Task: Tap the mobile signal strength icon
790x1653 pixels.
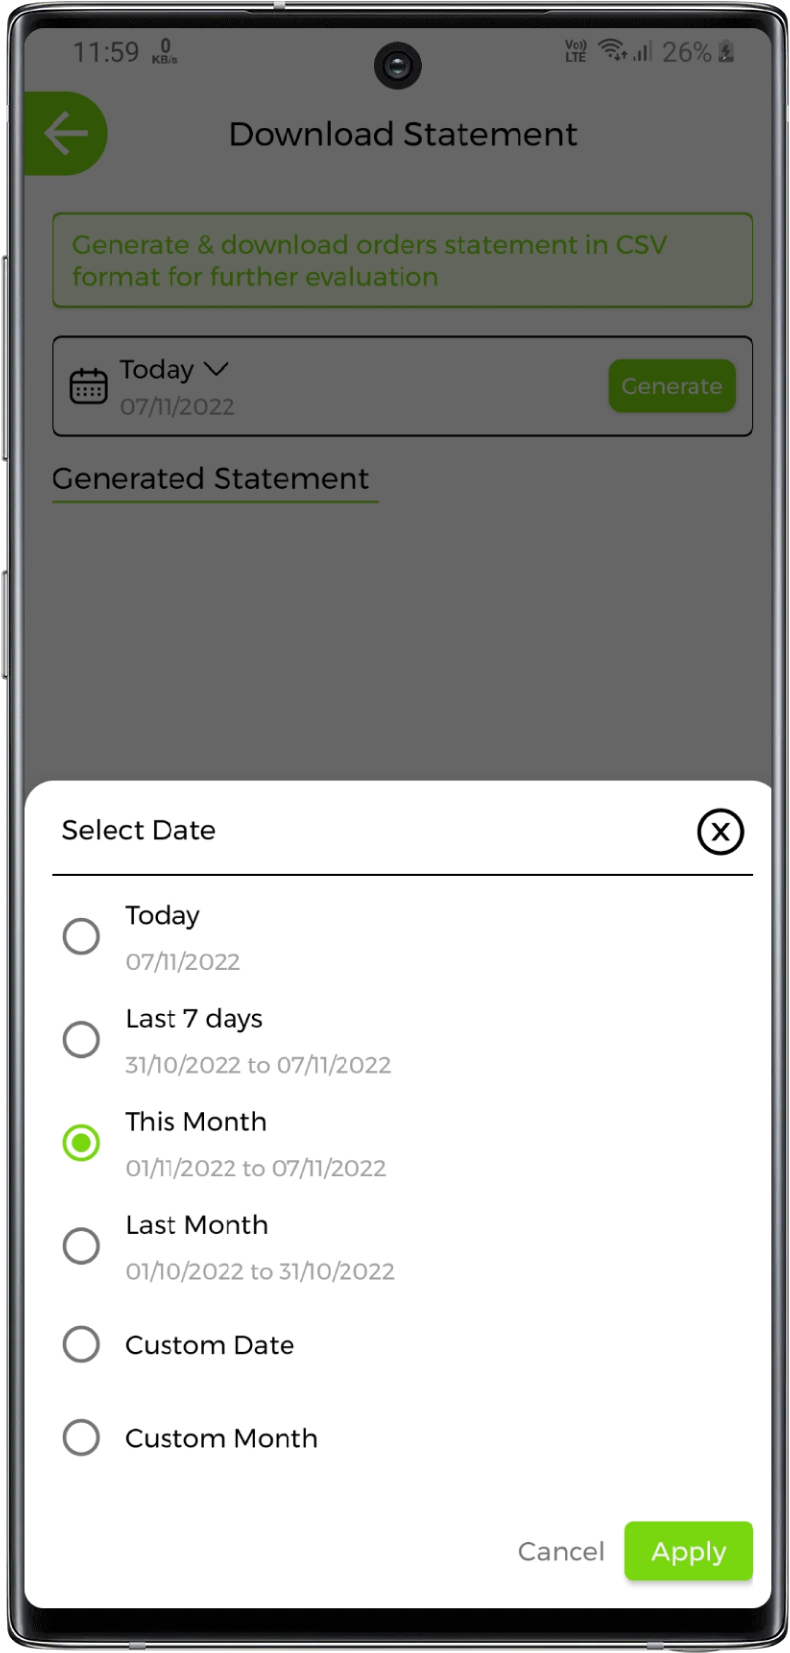Action: [642, 51]
